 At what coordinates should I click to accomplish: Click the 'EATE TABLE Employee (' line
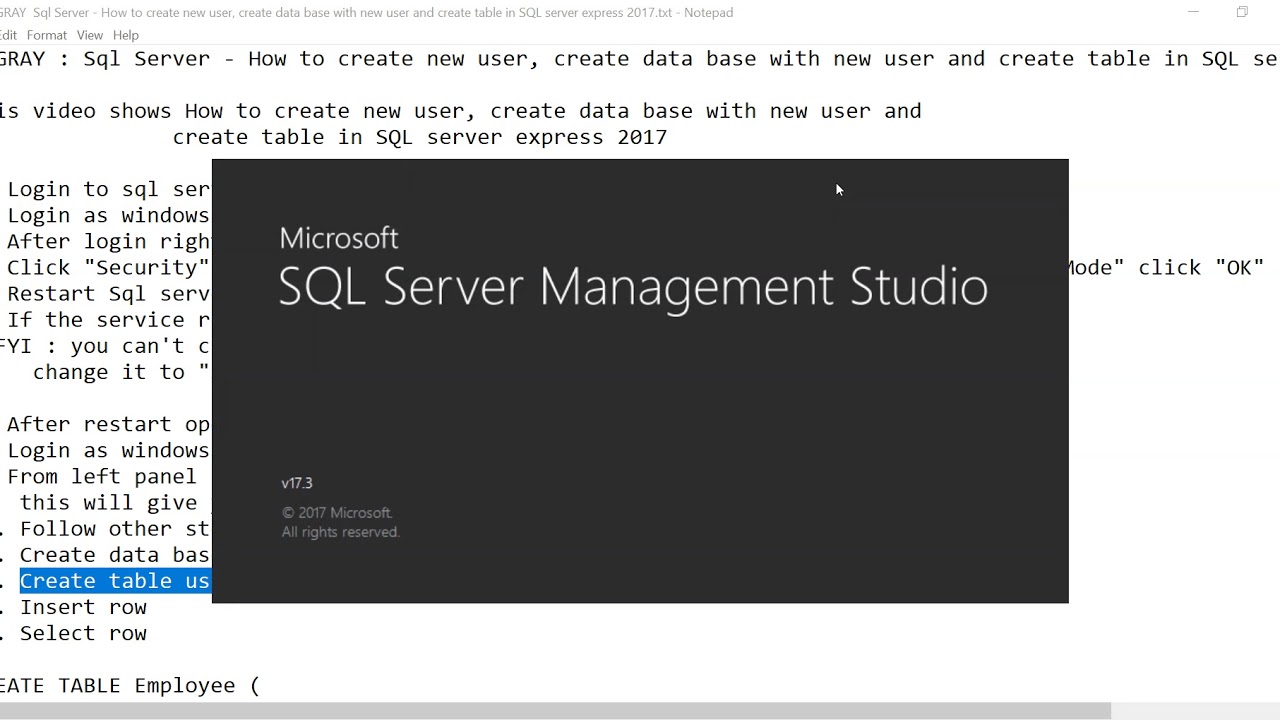[x=129, y=686]
